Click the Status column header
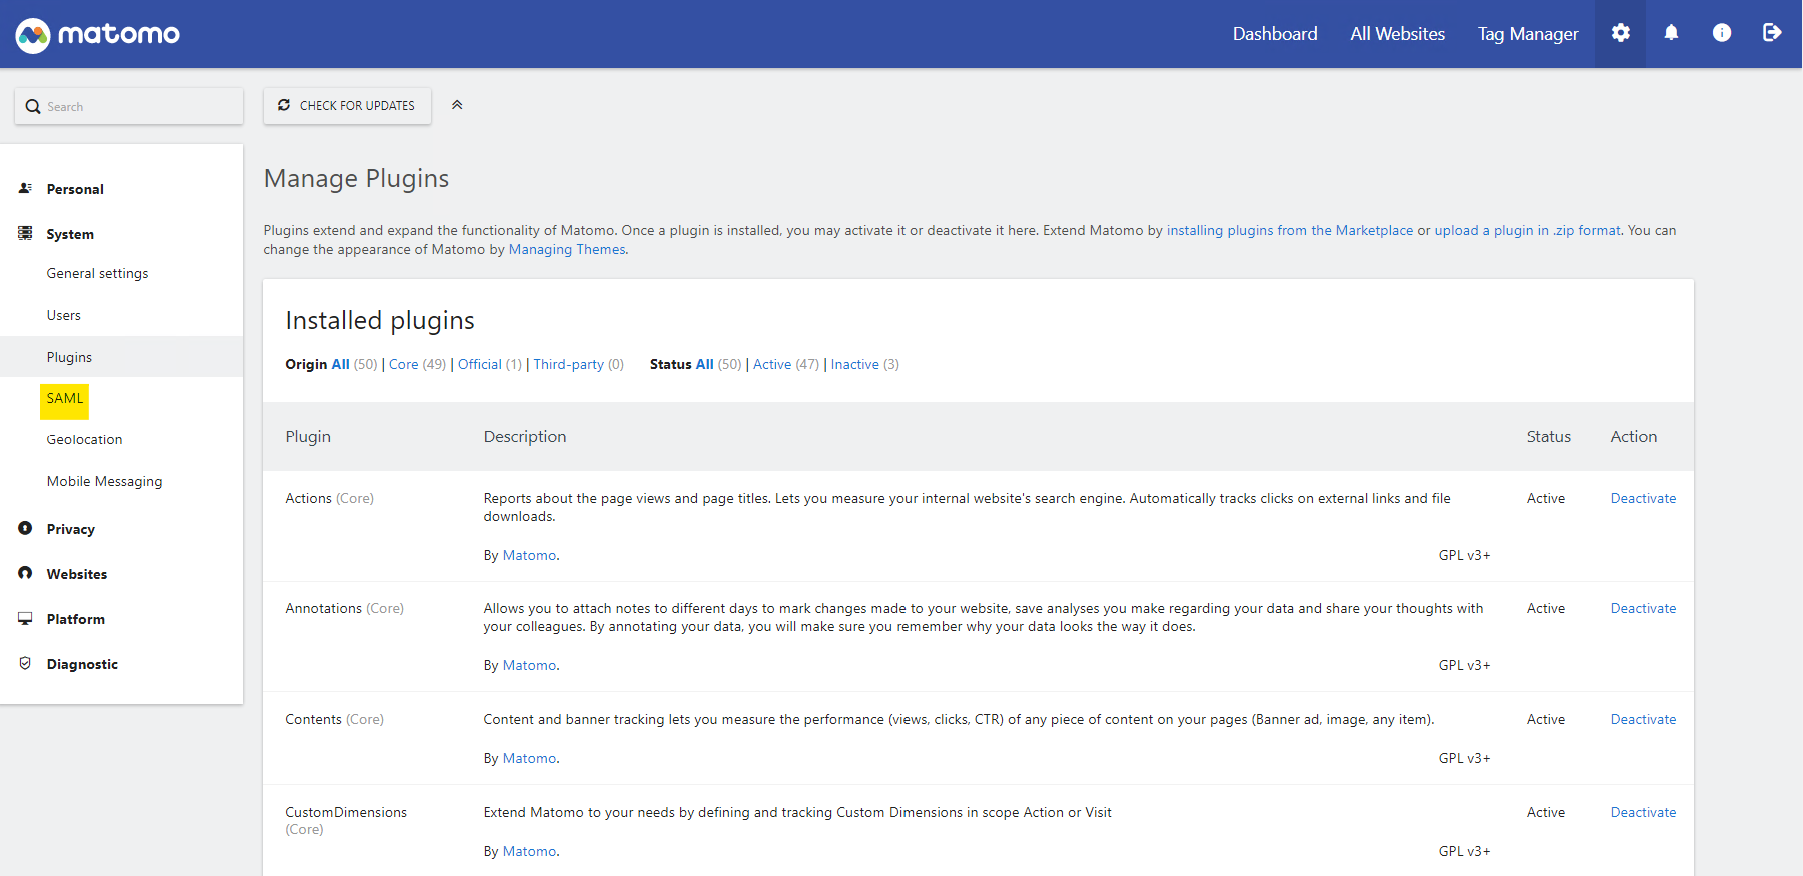The height and width of the screenshot is (876, 1803). (x=1548, y=436)
